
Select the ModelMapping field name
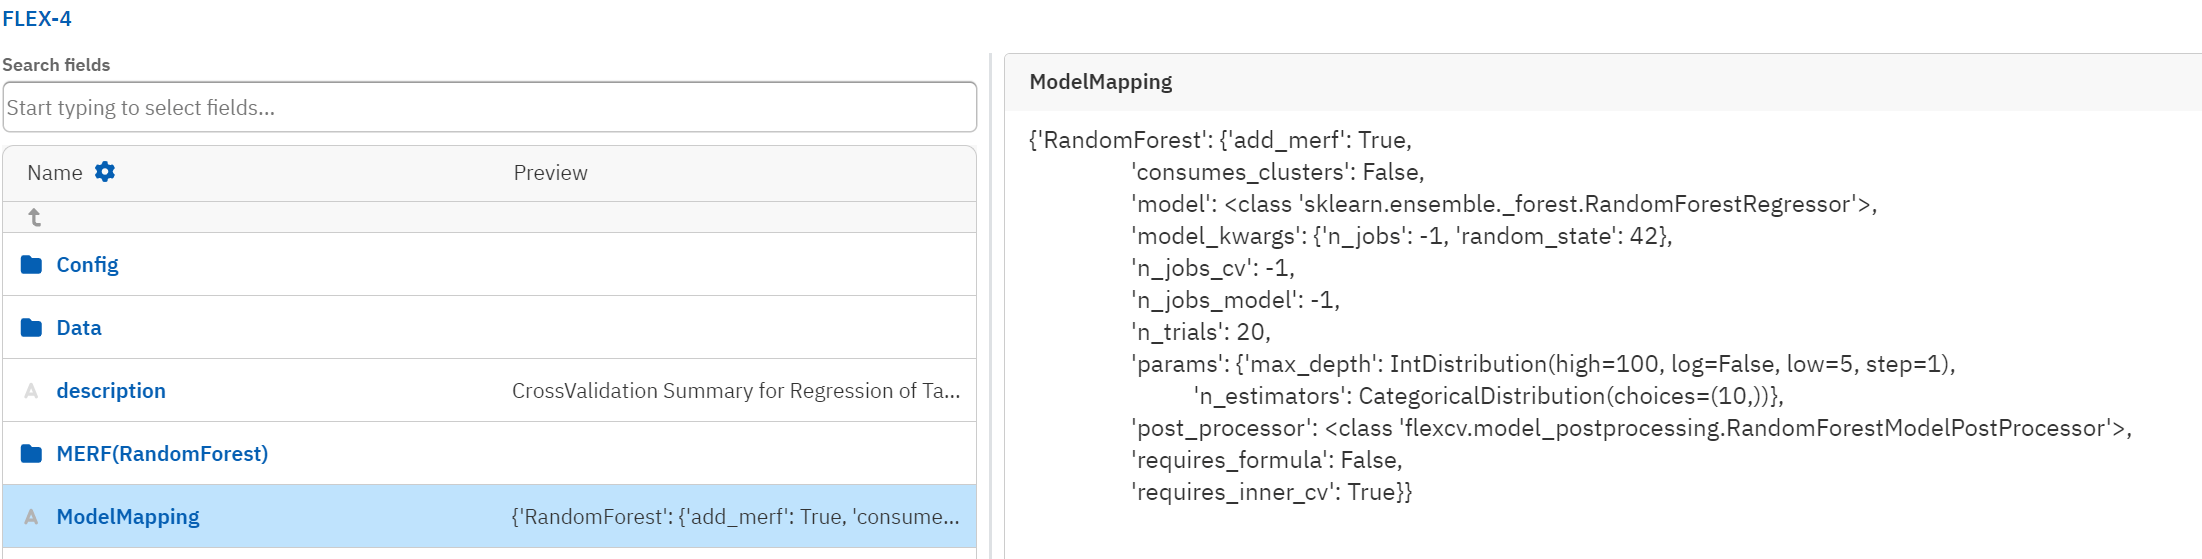tap(128, 517)
